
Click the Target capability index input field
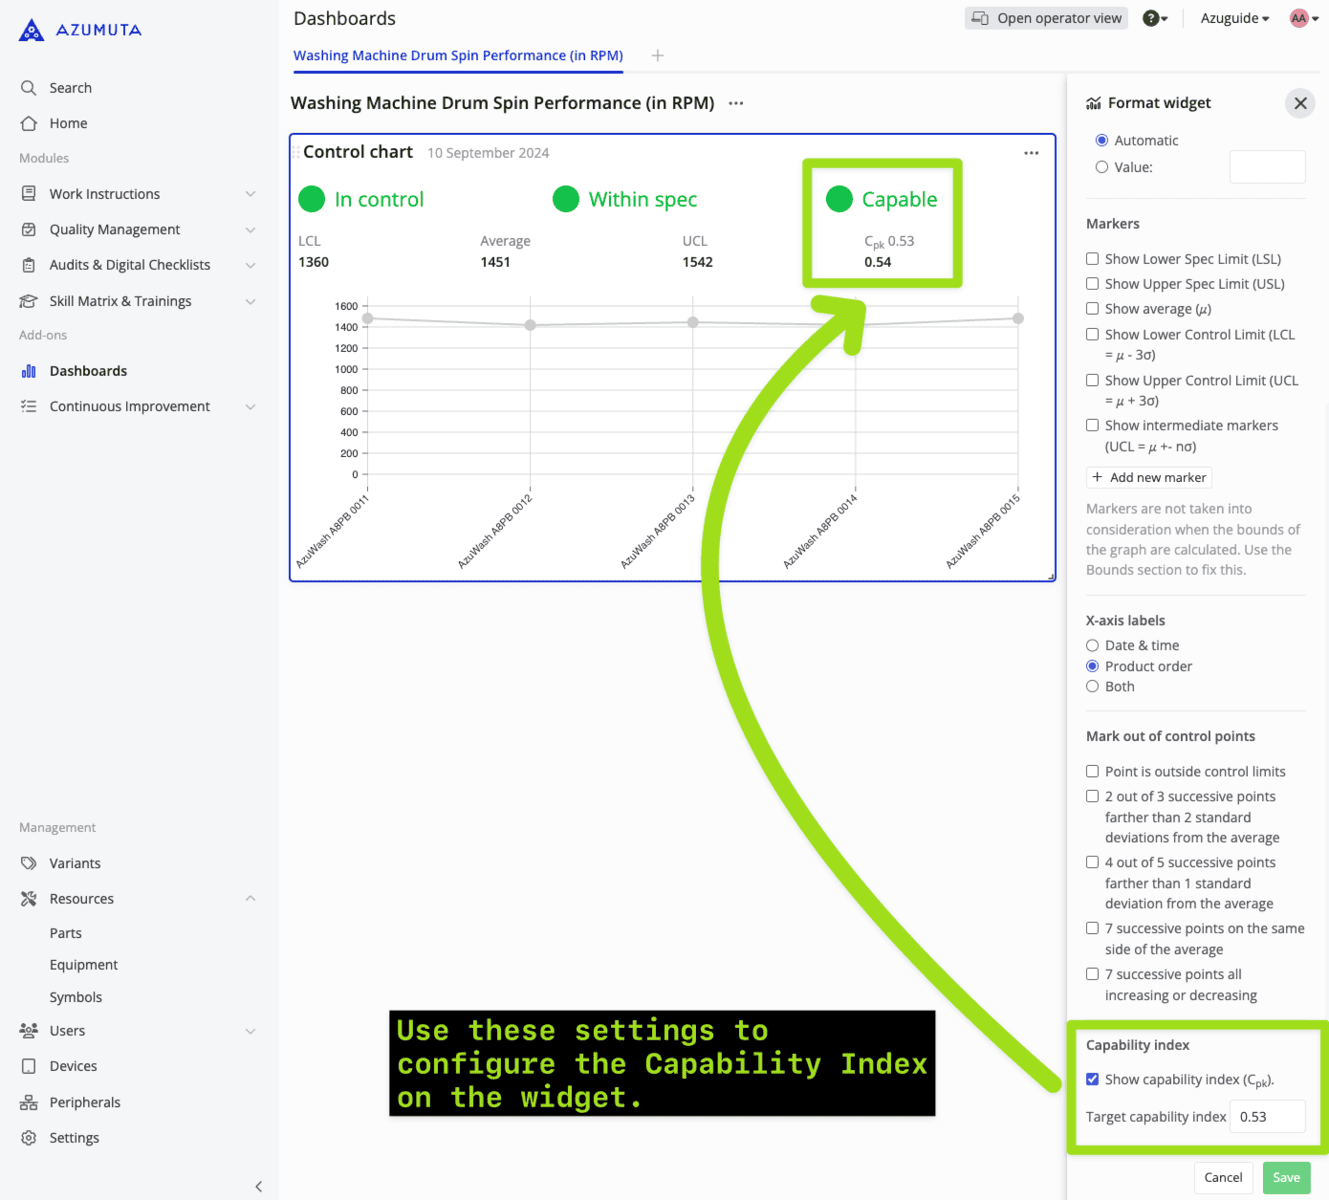1266,1116
